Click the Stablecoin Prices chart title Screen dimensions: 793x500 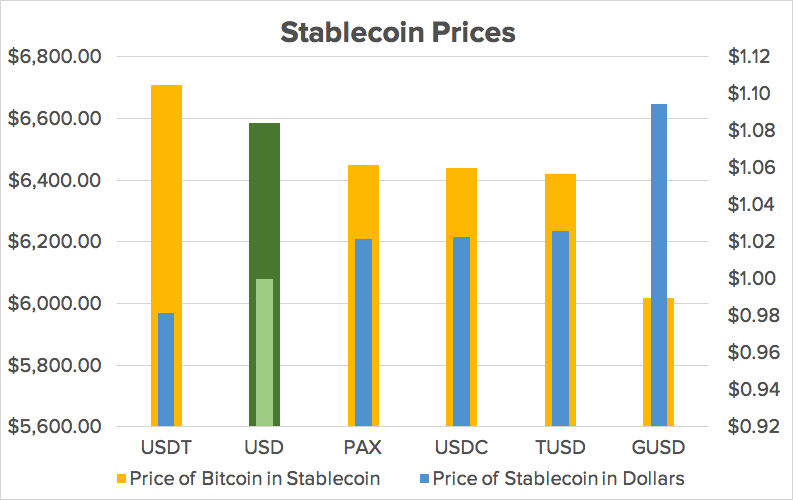coord(398,32)
